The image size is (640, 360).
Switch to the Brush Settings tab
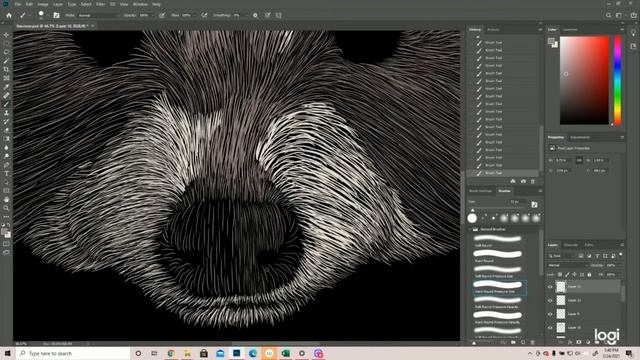(480, 191)
